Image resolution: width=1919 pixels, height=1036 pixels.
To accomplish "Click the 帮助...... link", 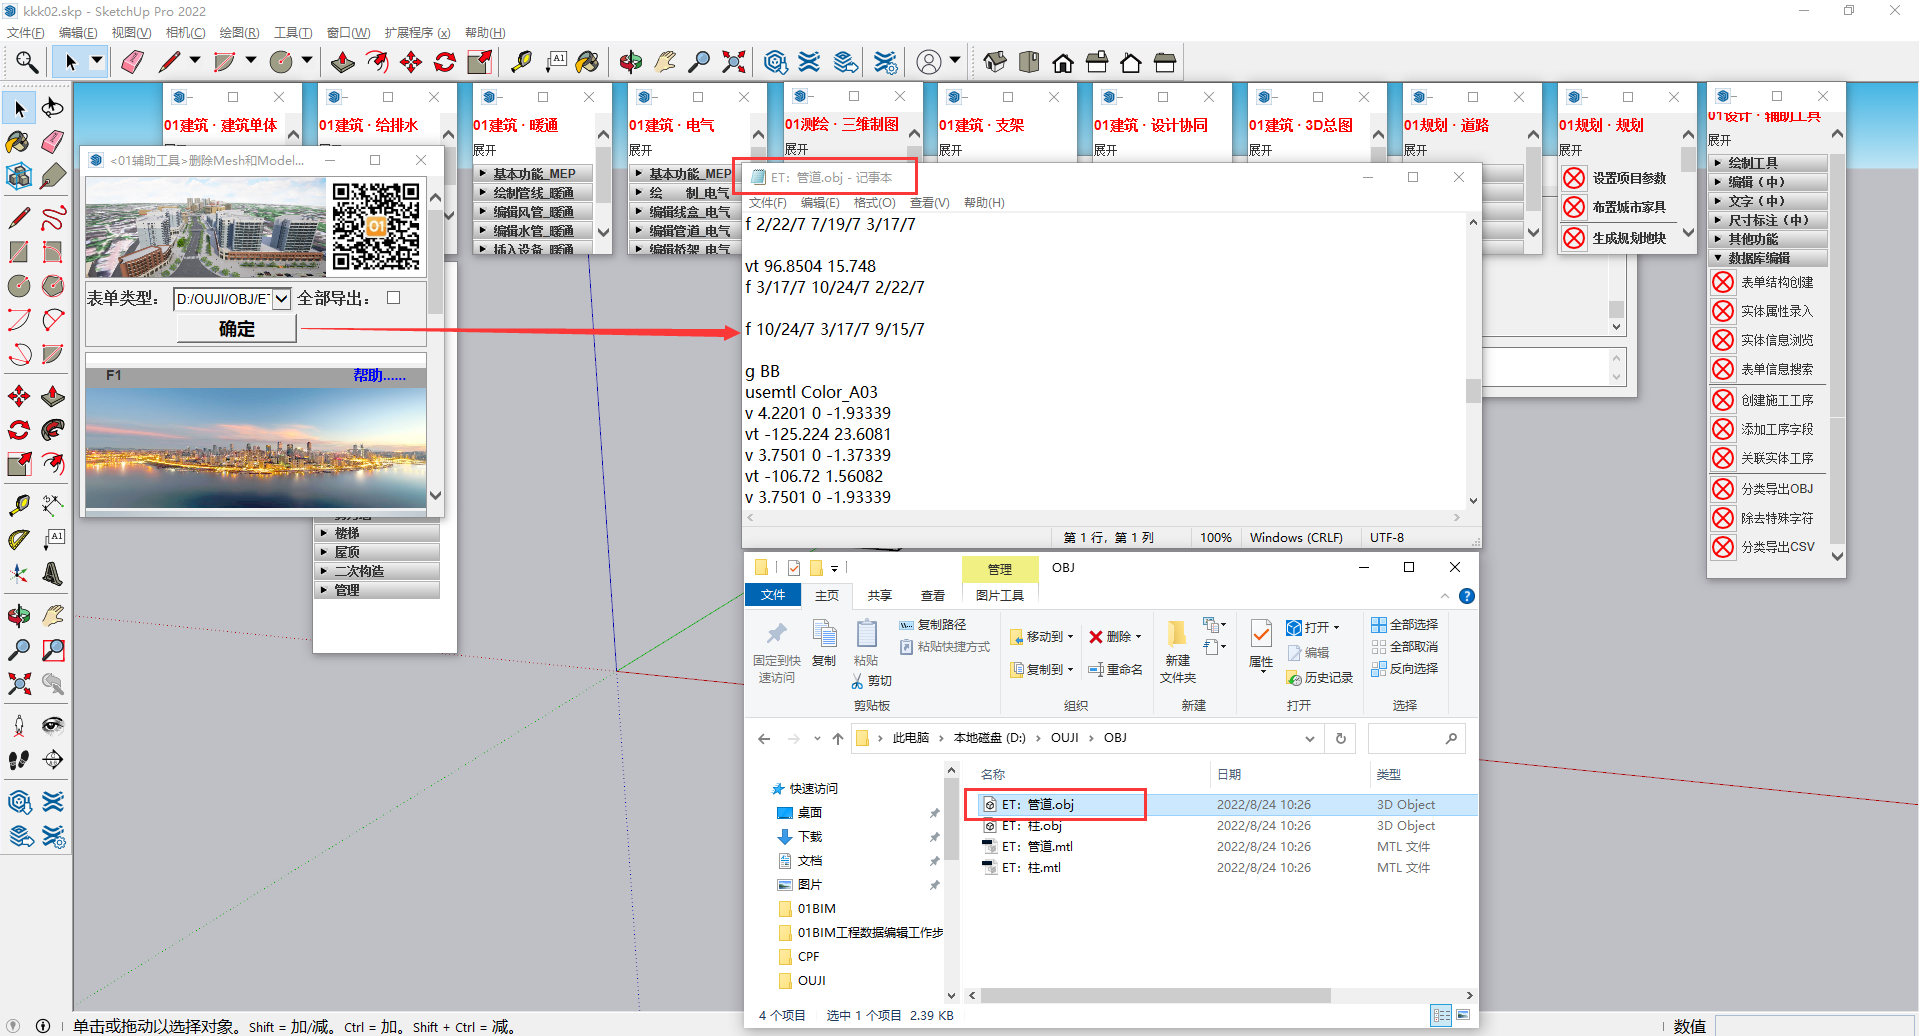I will [x=379, y=376].
